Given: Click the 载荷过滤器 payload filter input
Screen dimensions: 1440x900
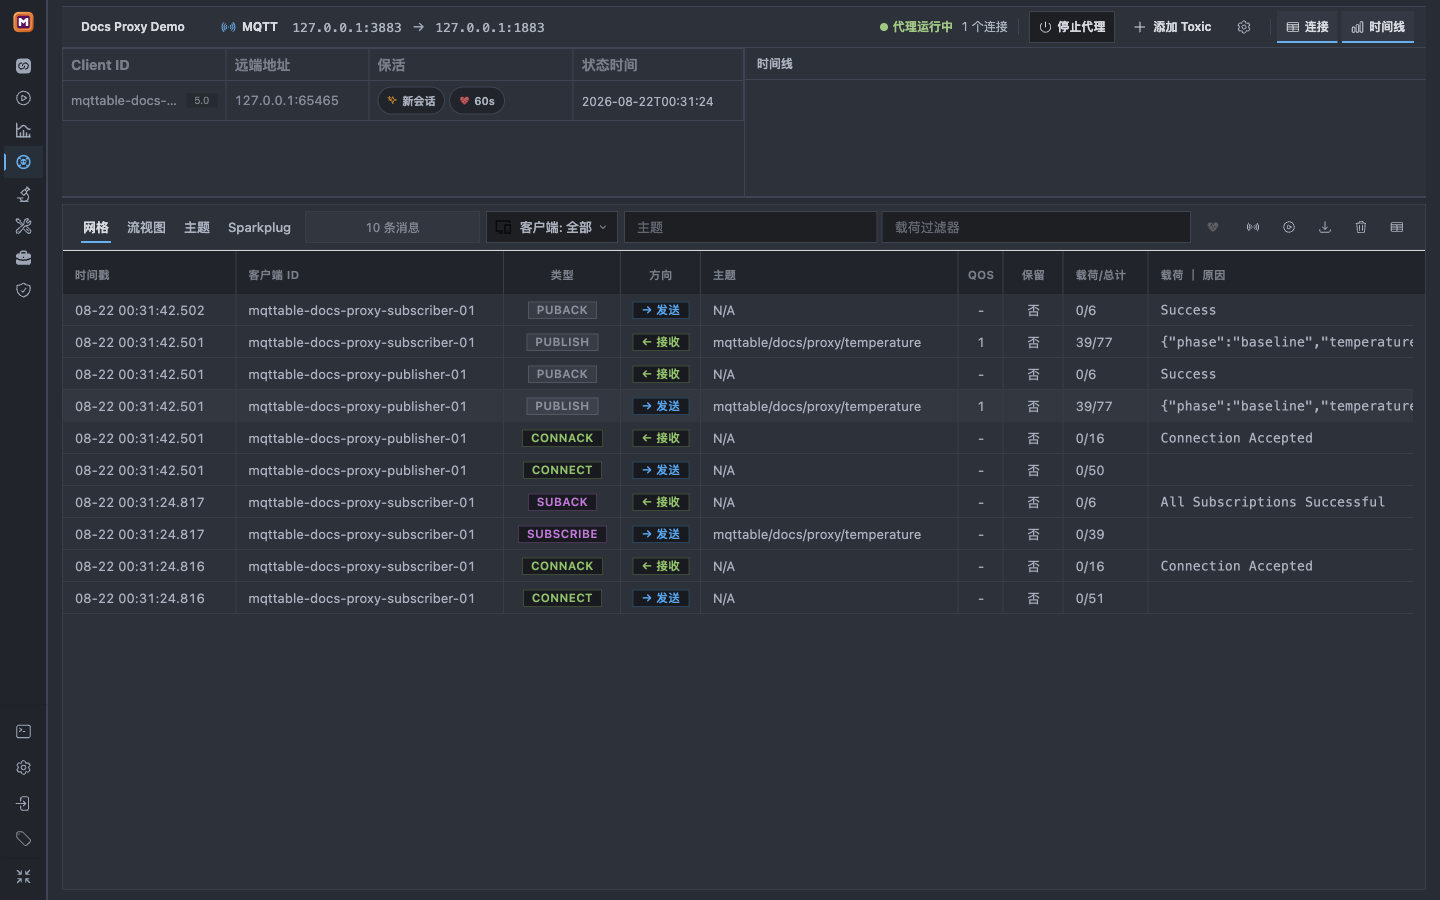Looking at the screenshot, I should (1036, 227).
